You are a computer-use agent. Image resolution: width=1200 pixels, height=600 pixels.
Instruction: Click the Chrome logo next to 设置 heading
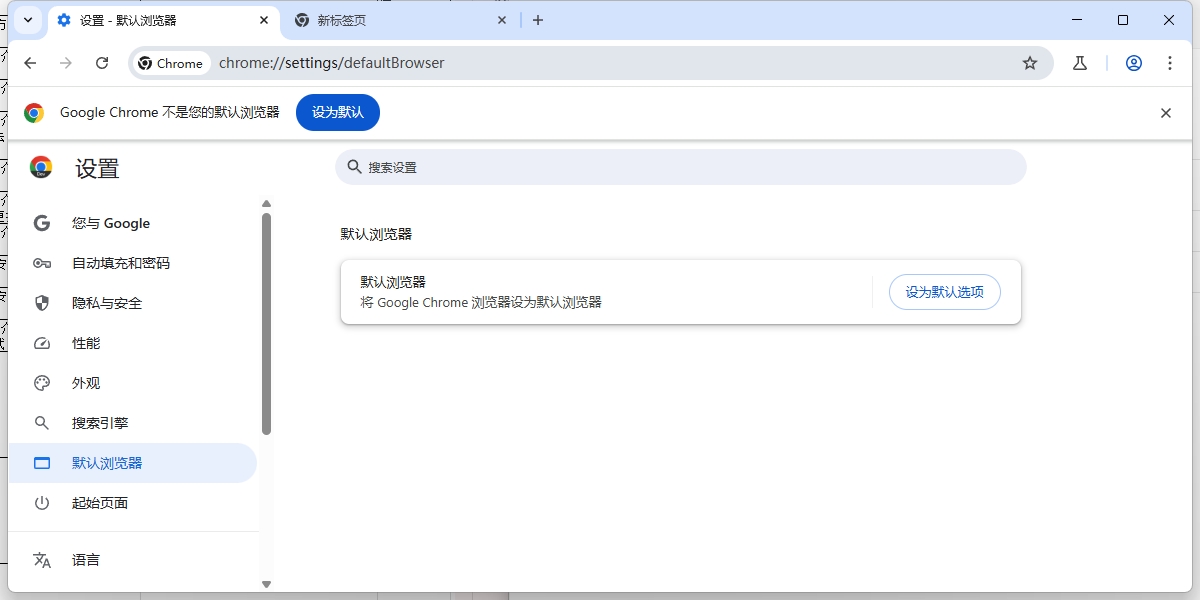tap(41, 168)
